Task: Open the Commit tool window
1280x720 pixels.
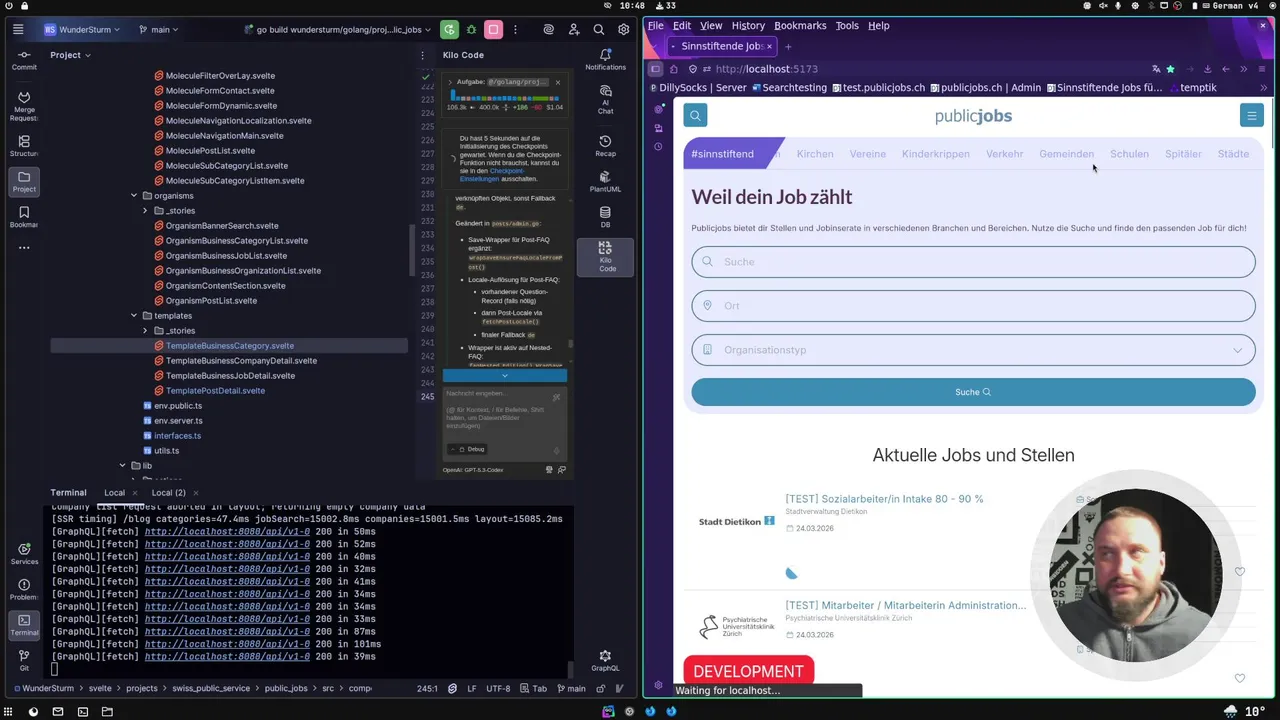Action: click(x=24, y=60)
